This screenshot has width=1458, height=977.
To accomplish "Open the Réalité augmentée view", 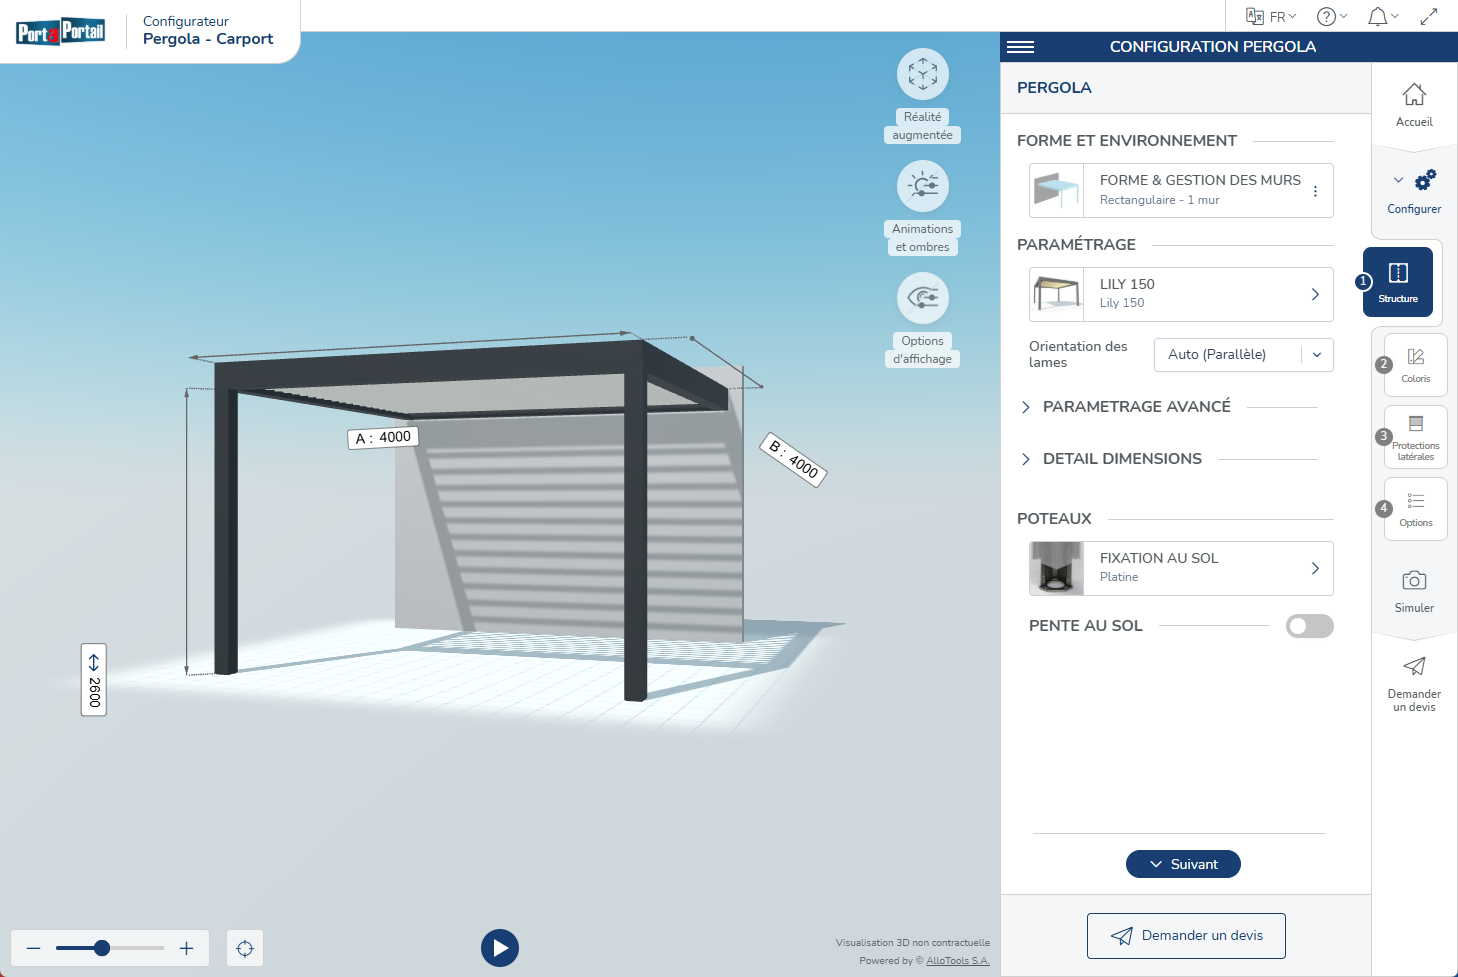I will click(922, 75).
